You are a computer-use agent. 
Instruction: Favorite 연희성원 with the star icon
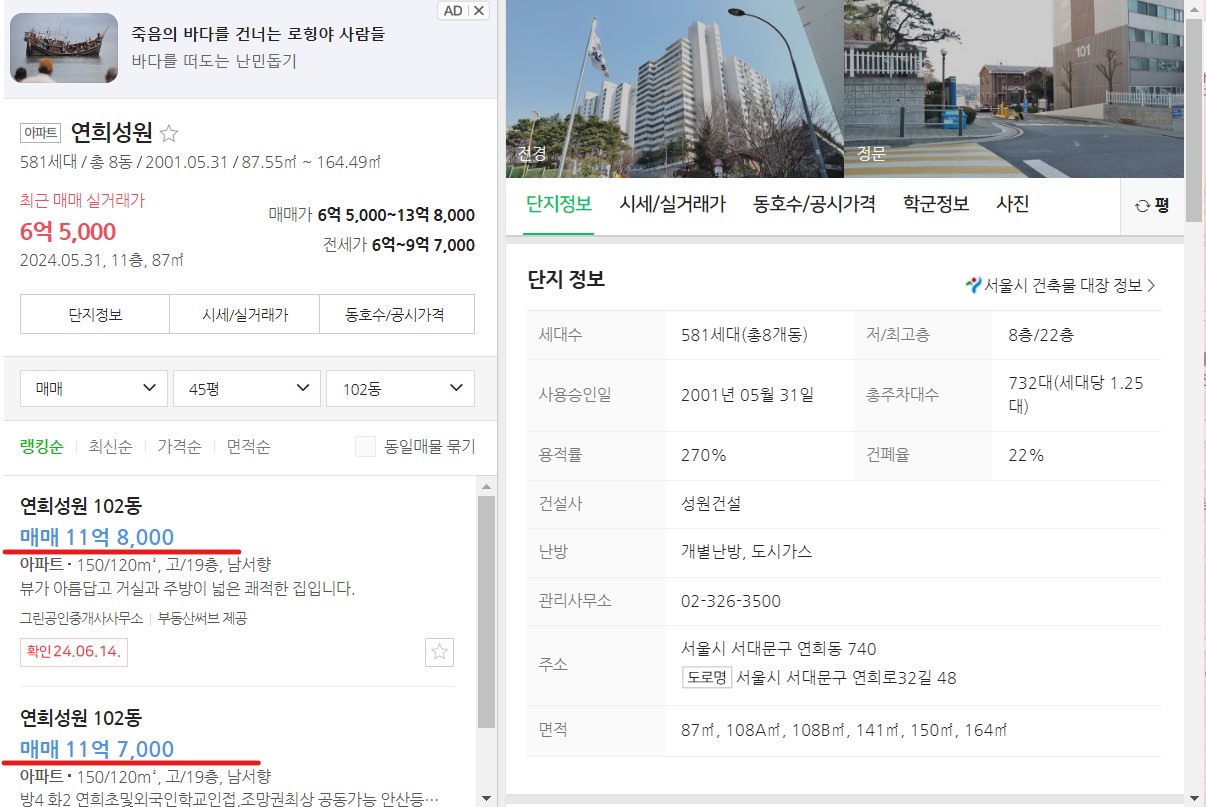click(x=169, y=133)
